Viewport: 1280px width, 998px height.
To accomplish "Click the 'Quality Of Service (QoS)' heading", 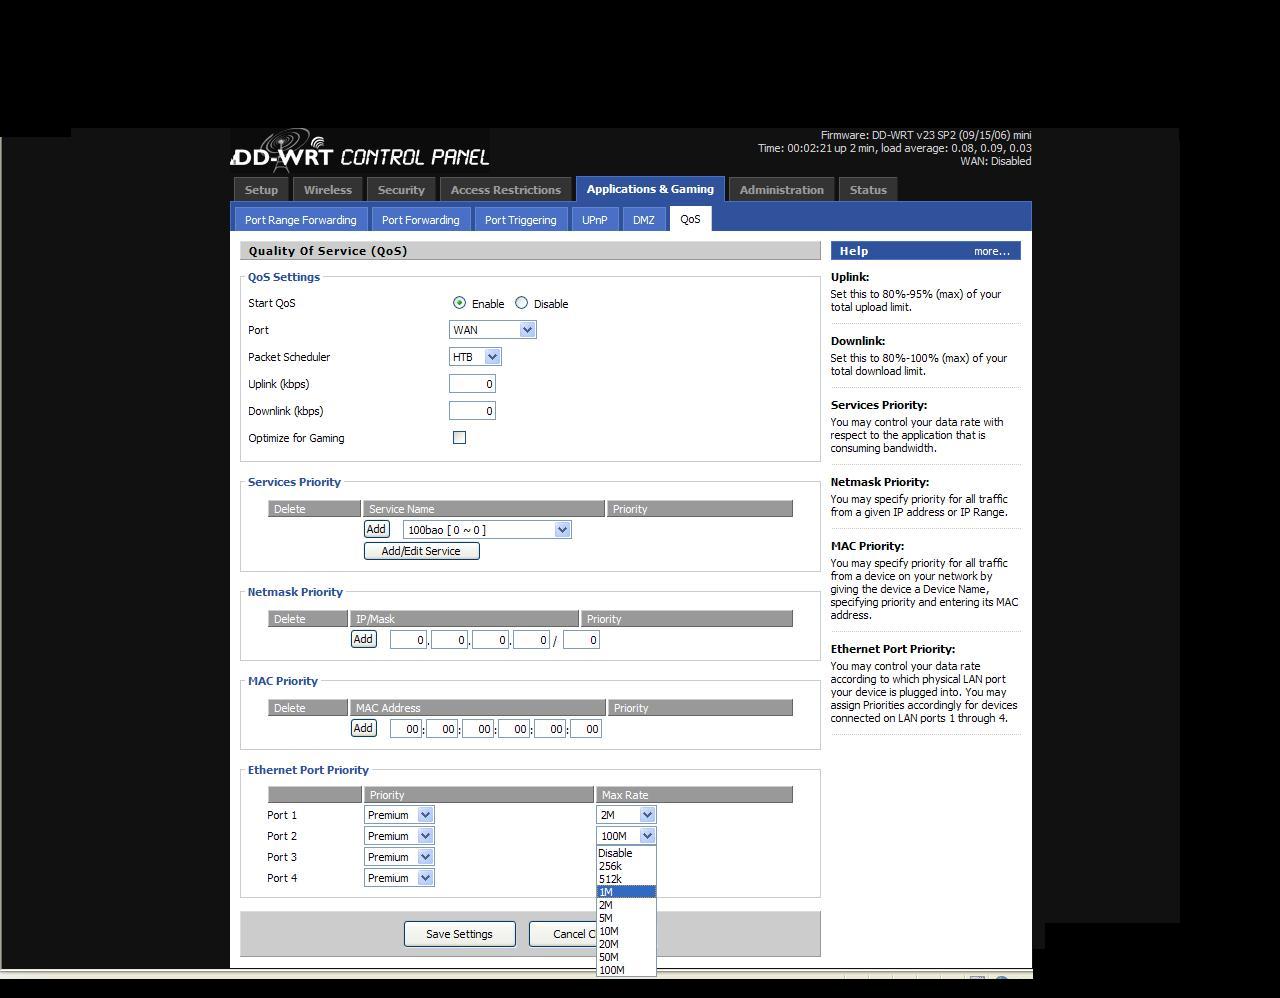I will point(328,251).
